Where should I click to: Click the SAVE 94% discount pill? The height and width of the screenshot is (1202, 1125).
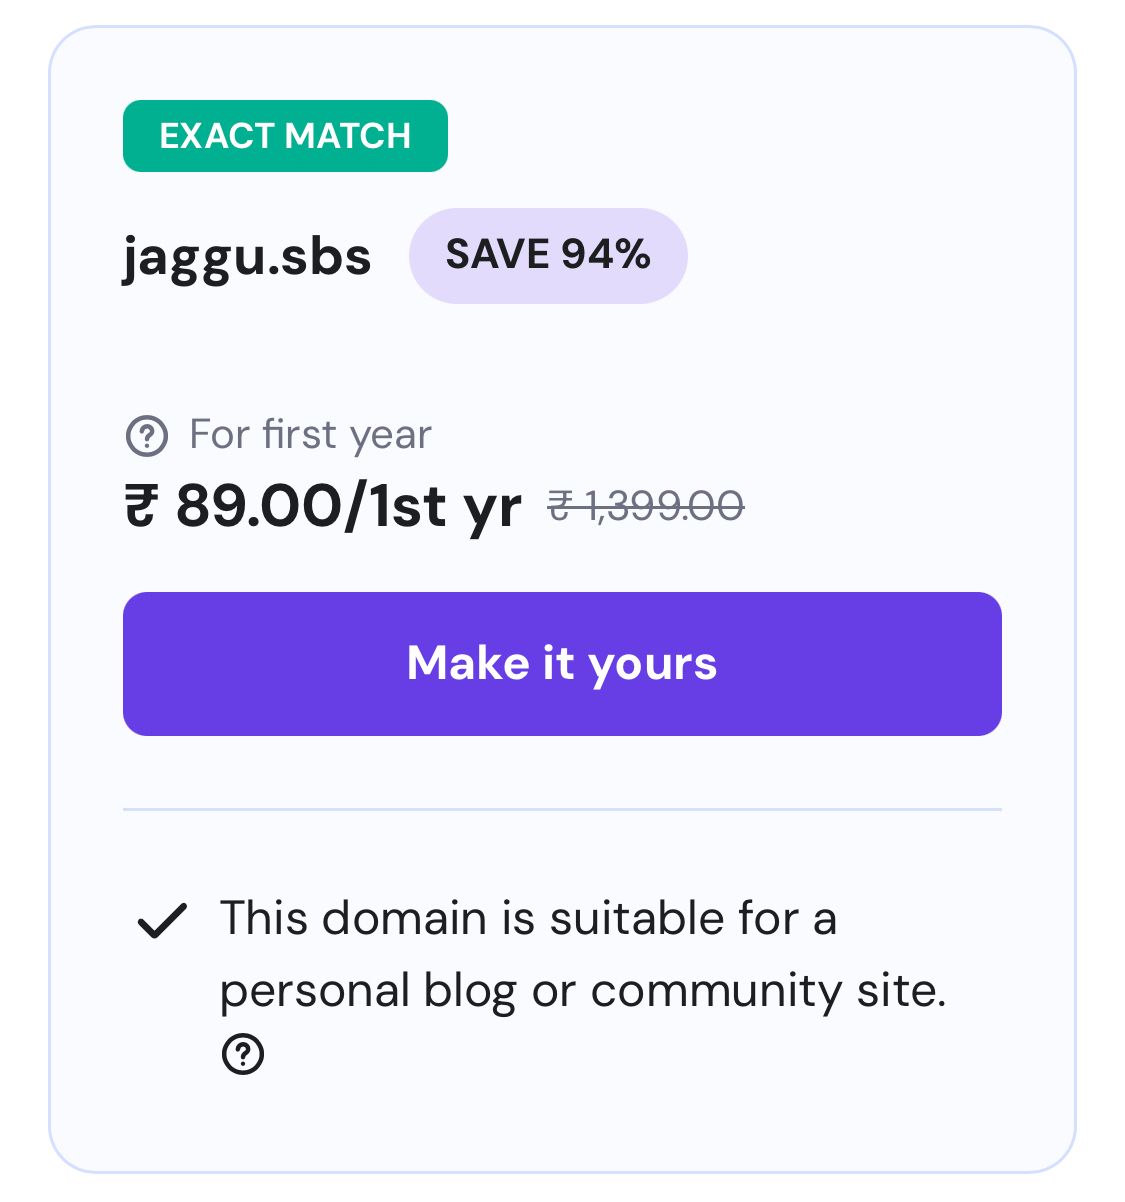point(548,255)
